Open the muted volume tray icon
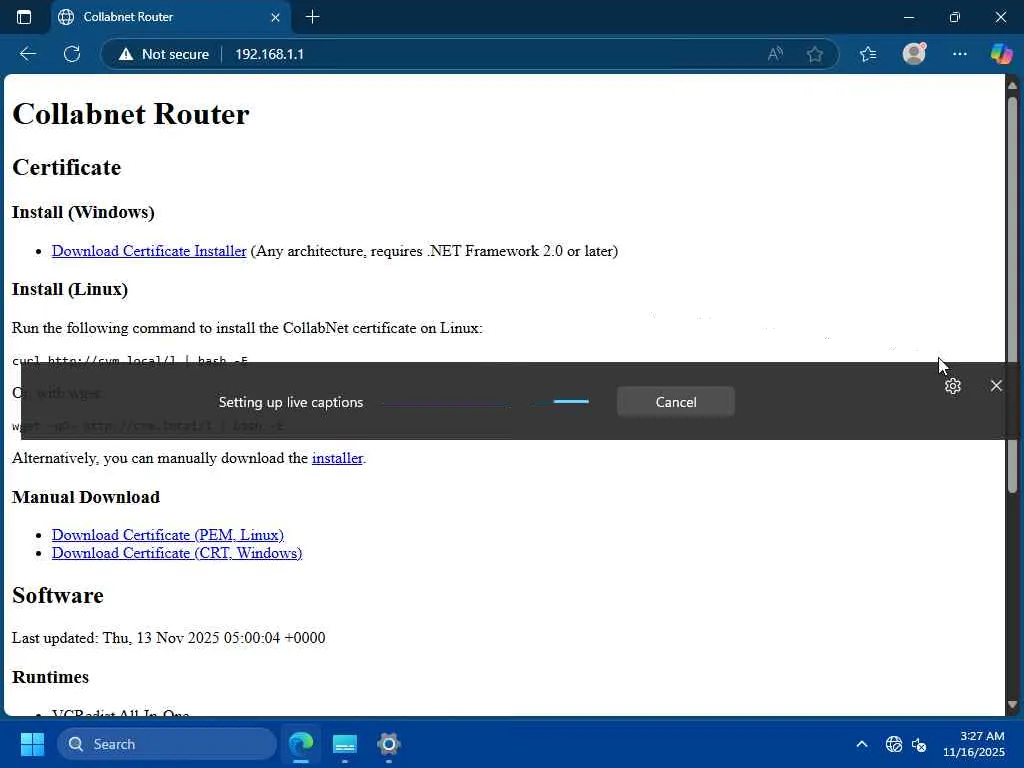The width and height of the screenshot is (1024, 768). (x=919, y=744)
